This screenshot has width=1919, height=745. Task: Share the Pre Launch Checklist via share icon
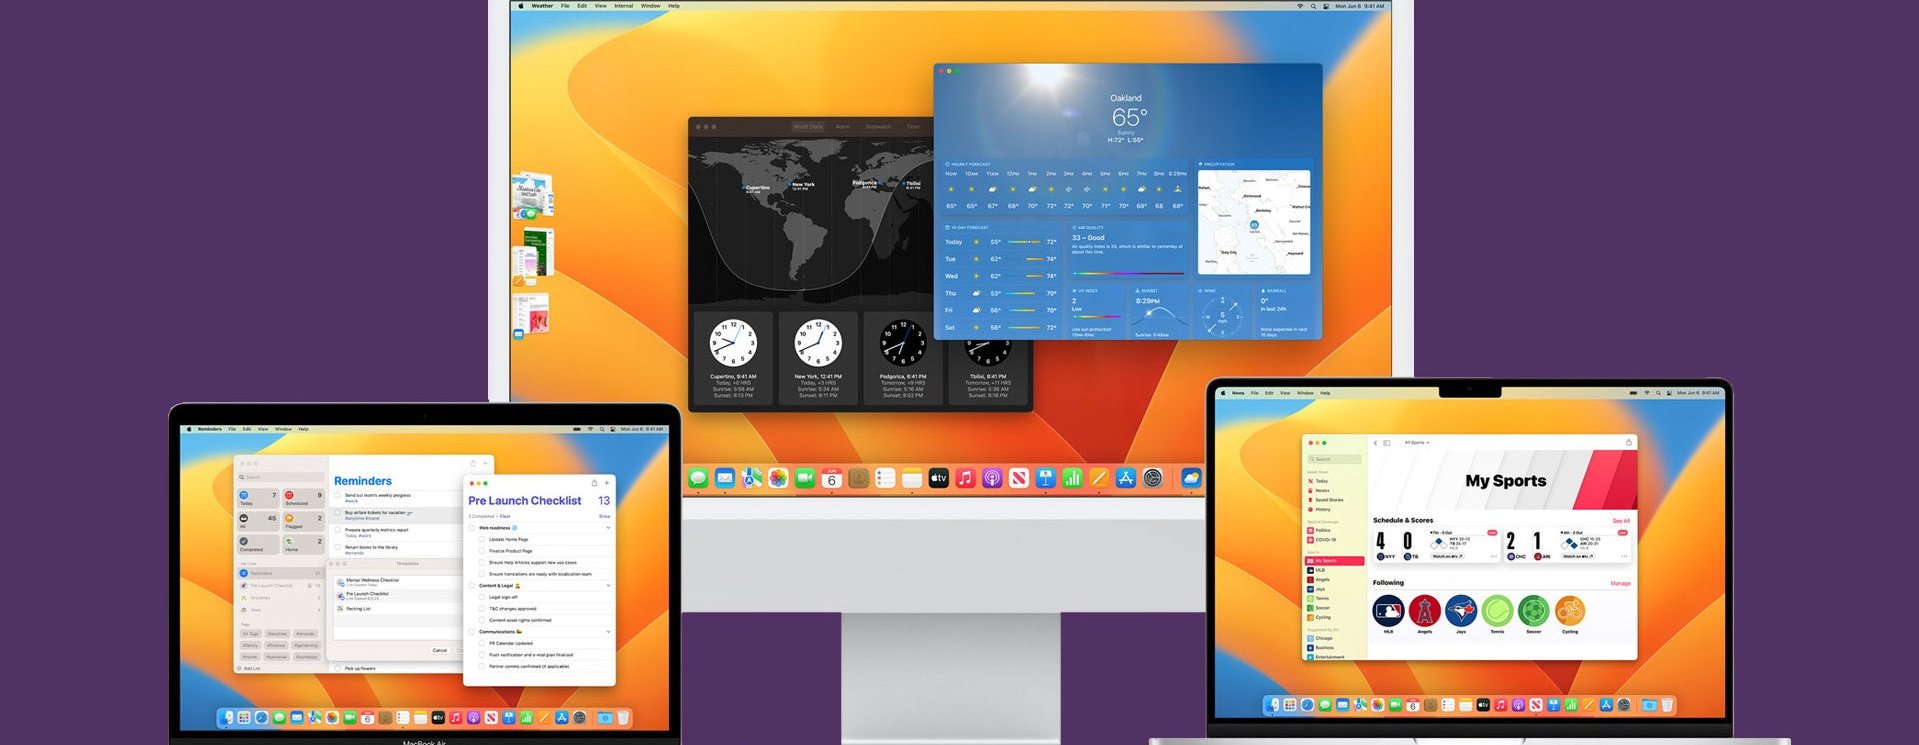pyautogui.click(x=594, y=483)
